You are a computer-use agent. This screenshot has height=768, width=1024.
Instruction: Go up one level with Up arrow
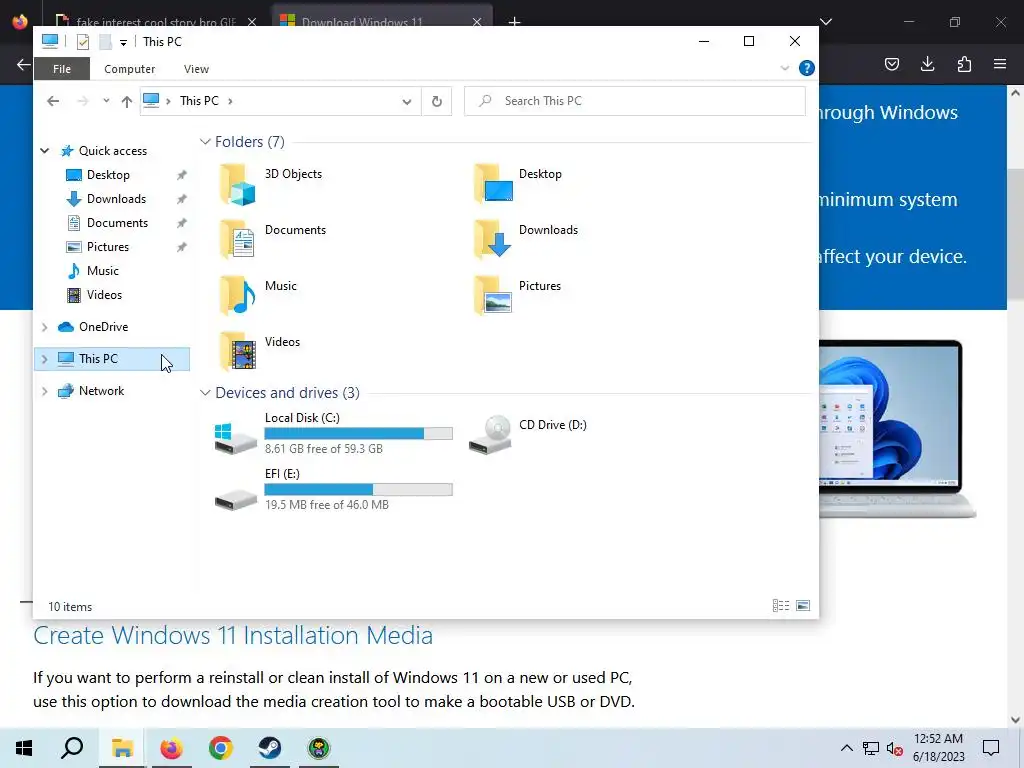(127, 101)
